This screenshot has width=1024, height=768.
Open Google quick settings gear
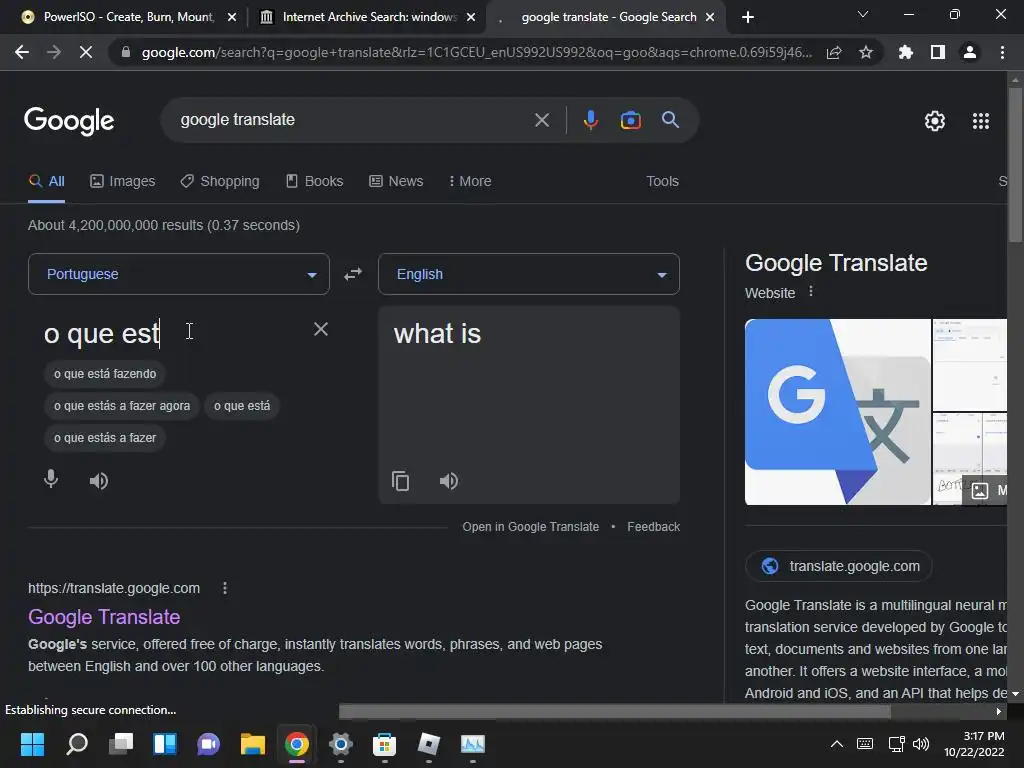935,121
